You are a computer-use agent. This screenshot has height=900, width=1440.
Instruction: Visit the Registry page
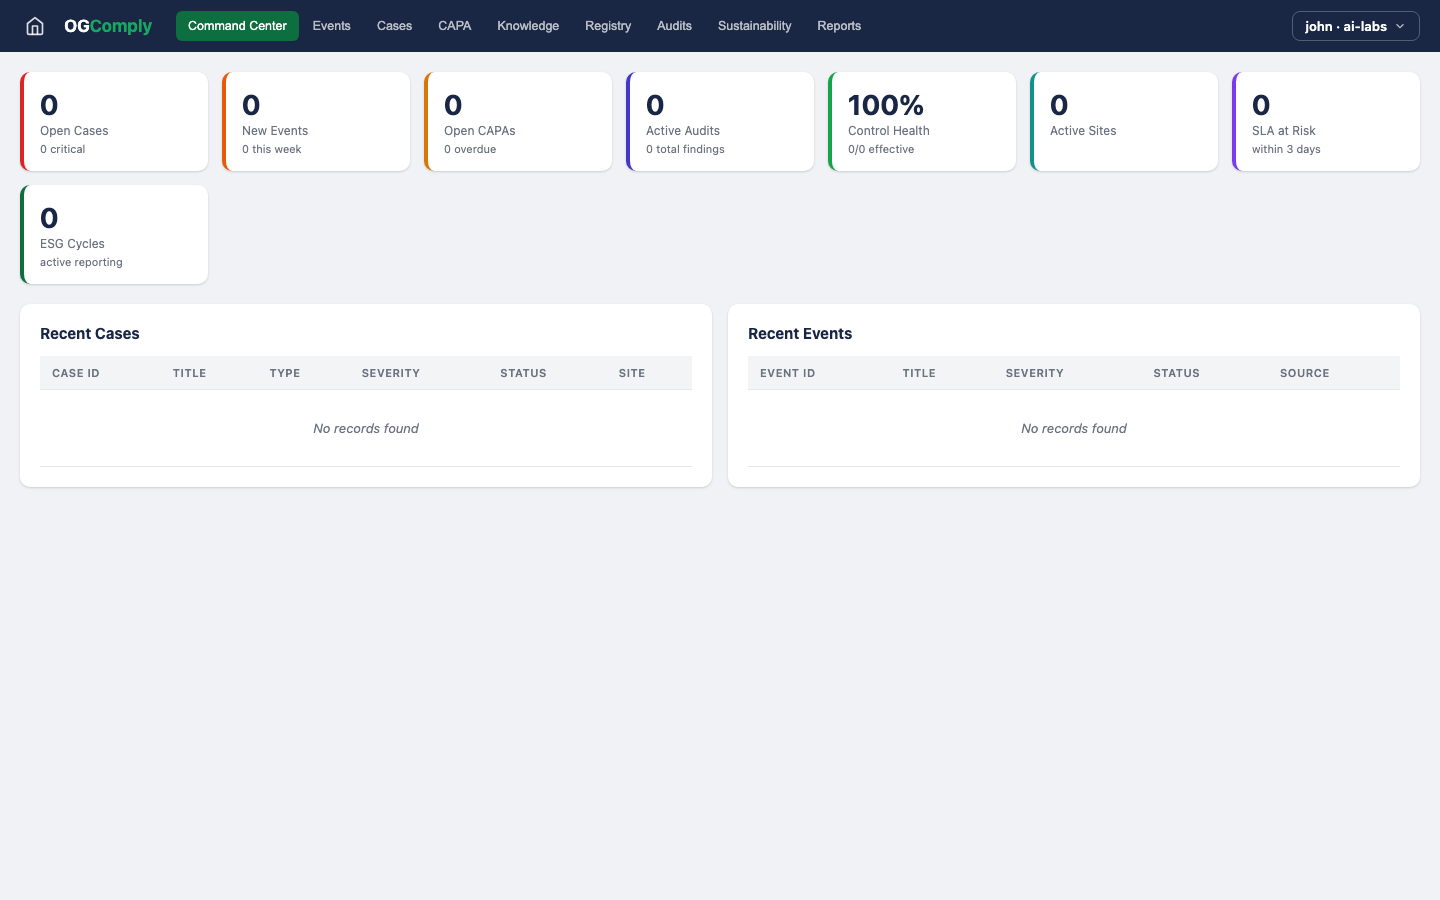tap(608, 26)
